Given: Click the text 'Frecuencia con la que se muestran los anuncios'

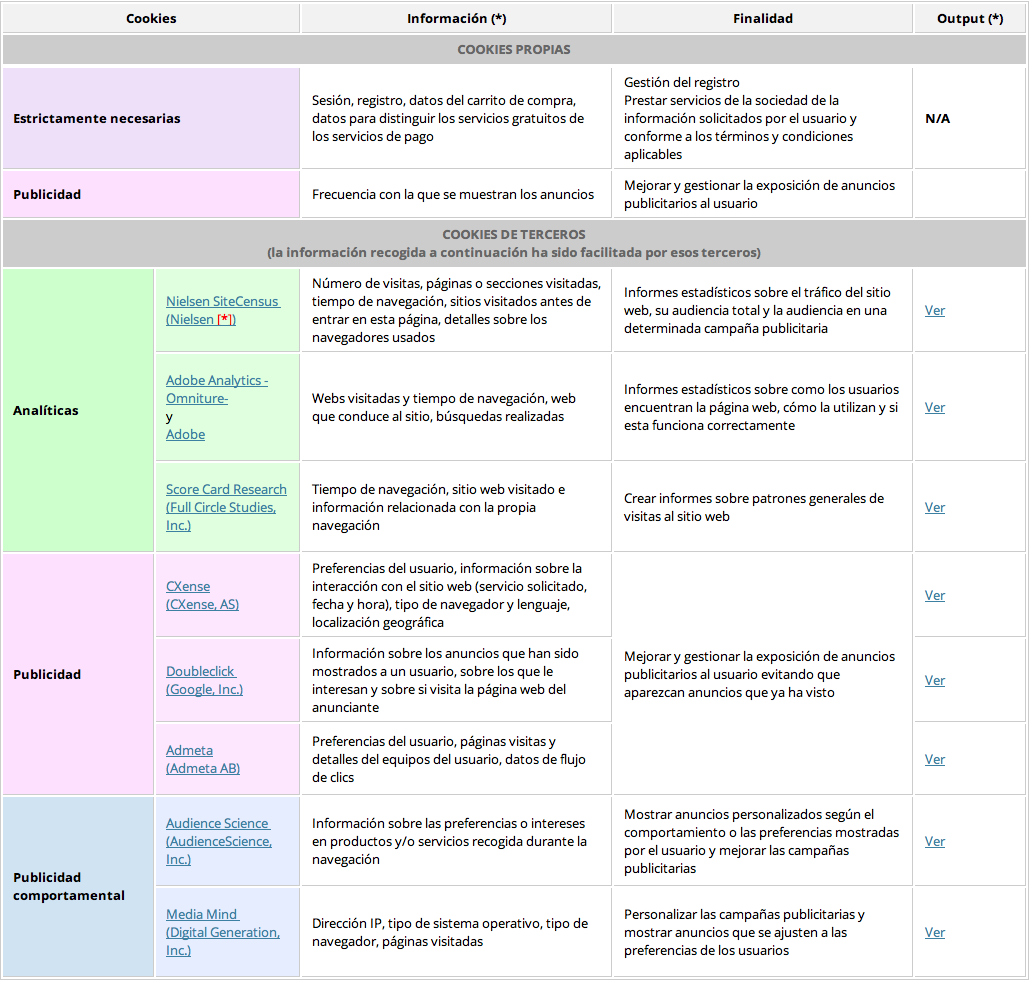Looking at the screenshot, I should 452,194.
